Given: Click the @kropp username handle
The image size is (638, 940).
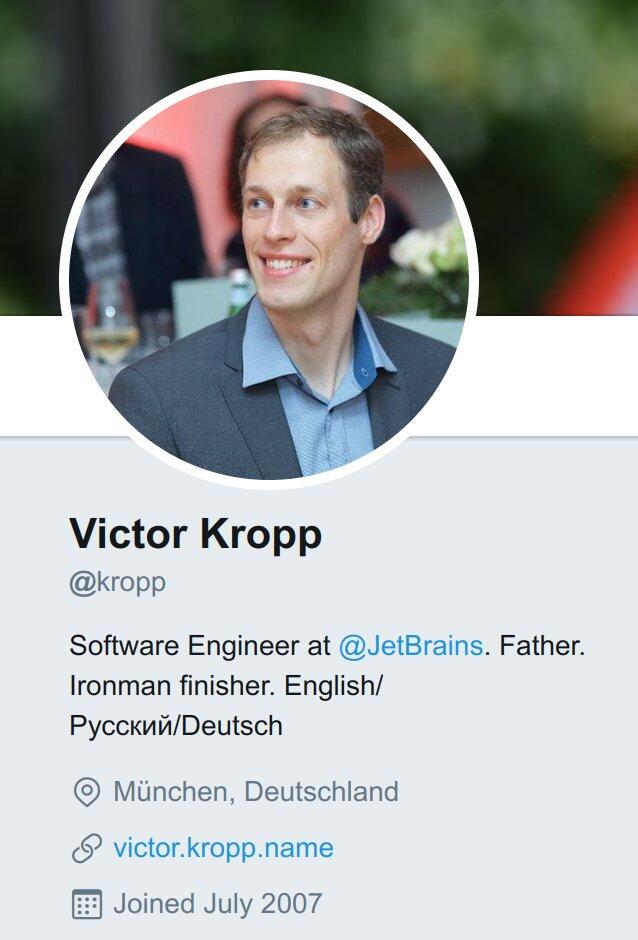Looking at the screenshot, I should click(118, 582).
